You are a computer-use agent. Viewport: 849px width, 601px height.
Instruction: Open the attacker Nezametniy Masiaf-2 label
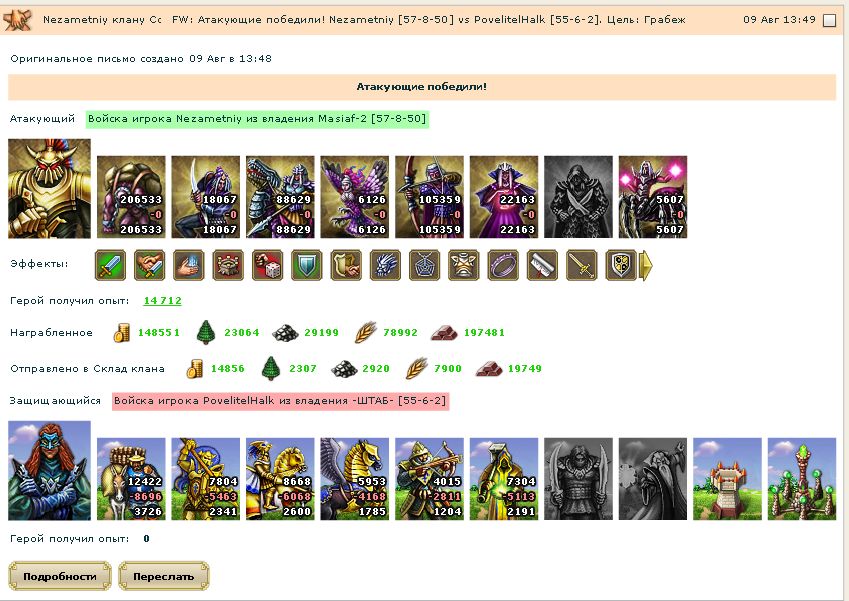point(257,119)
